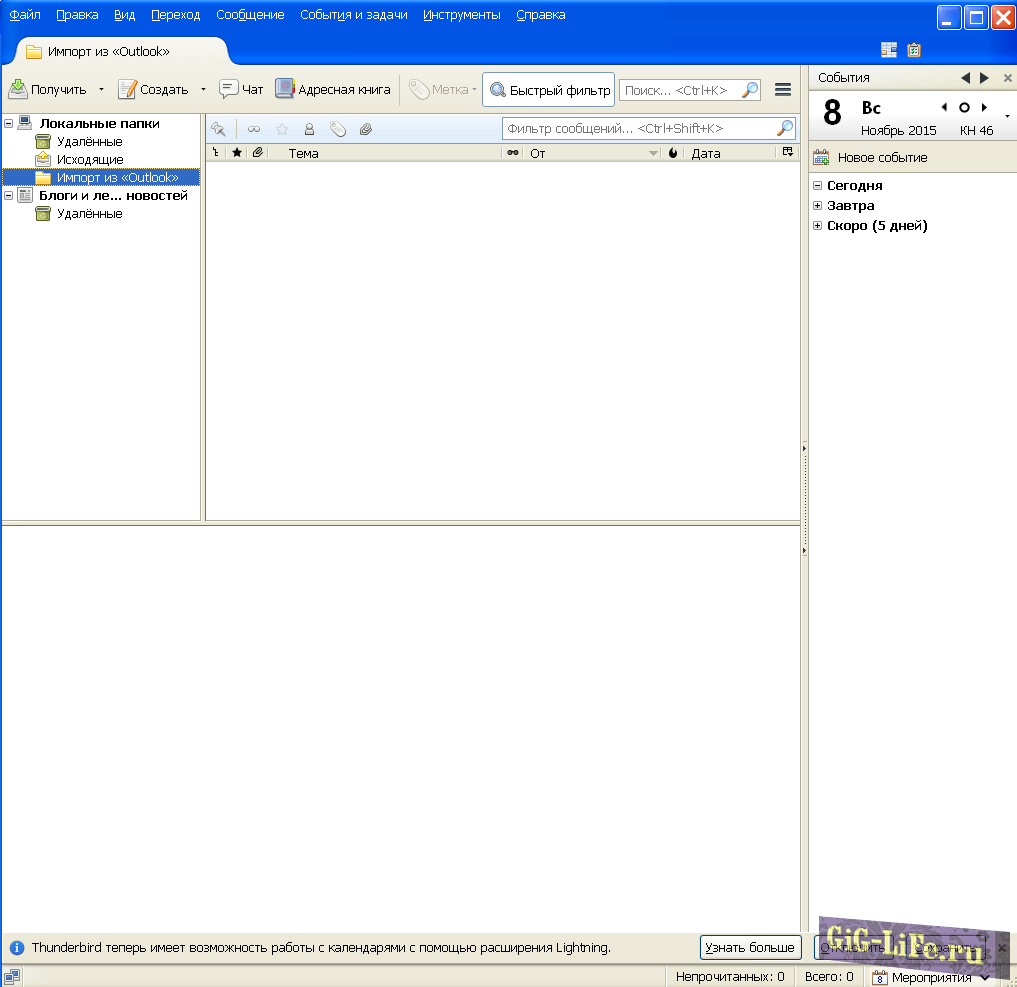The image size is (1017, 987).
Task: Click the message filter search field
Action: [638, 129]
